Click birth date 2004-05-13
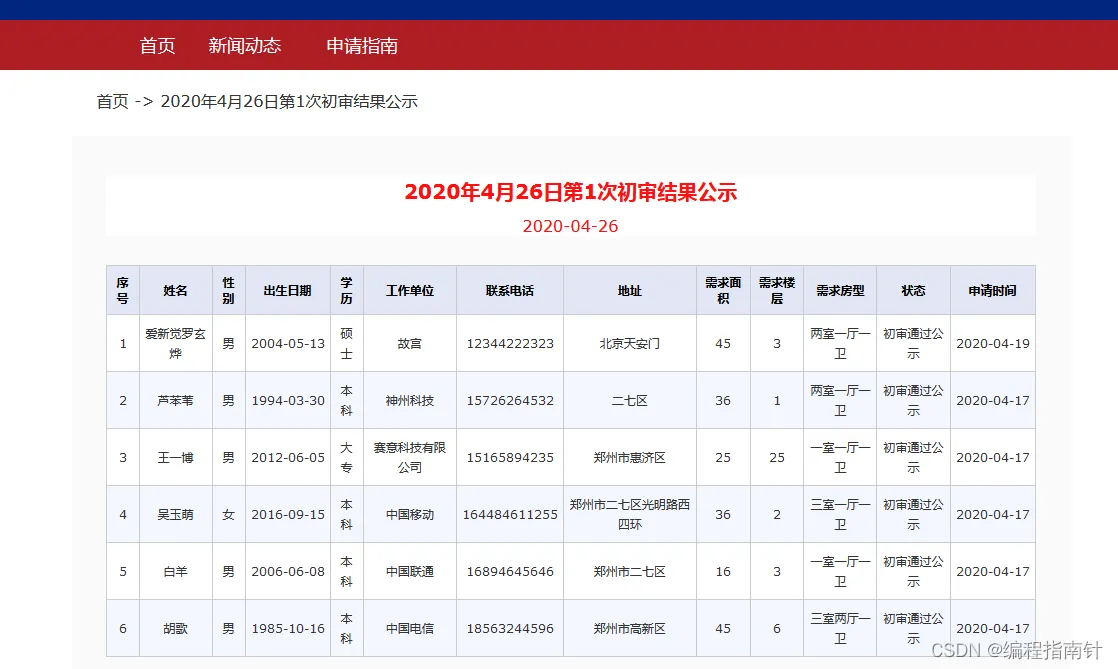Viewport: 1118px width, 669px height. [x=288, y=343]
